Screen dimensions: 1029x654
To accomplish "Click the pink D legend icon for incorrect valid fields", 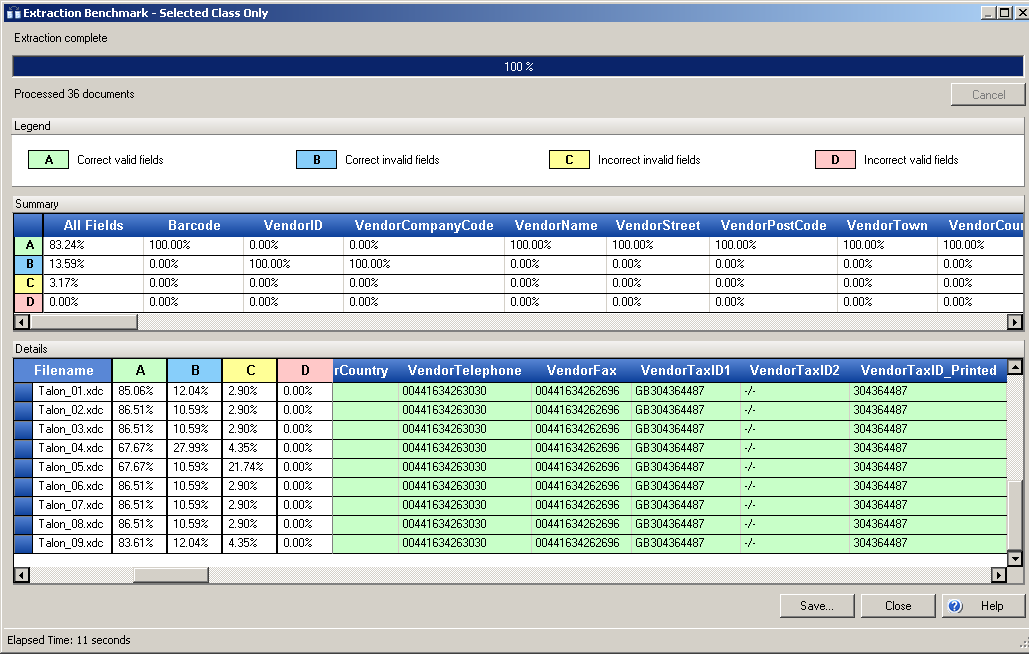I will click(835, 159).
